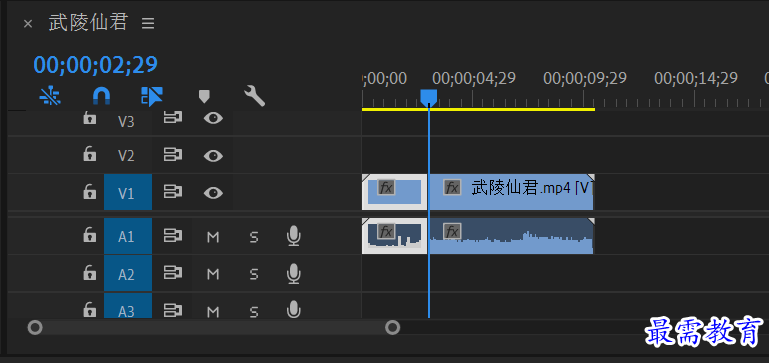
Task: Select the 武陵仙君.mp4 video clip on V1
Action: pyautogui.click(x=512, y=192)
